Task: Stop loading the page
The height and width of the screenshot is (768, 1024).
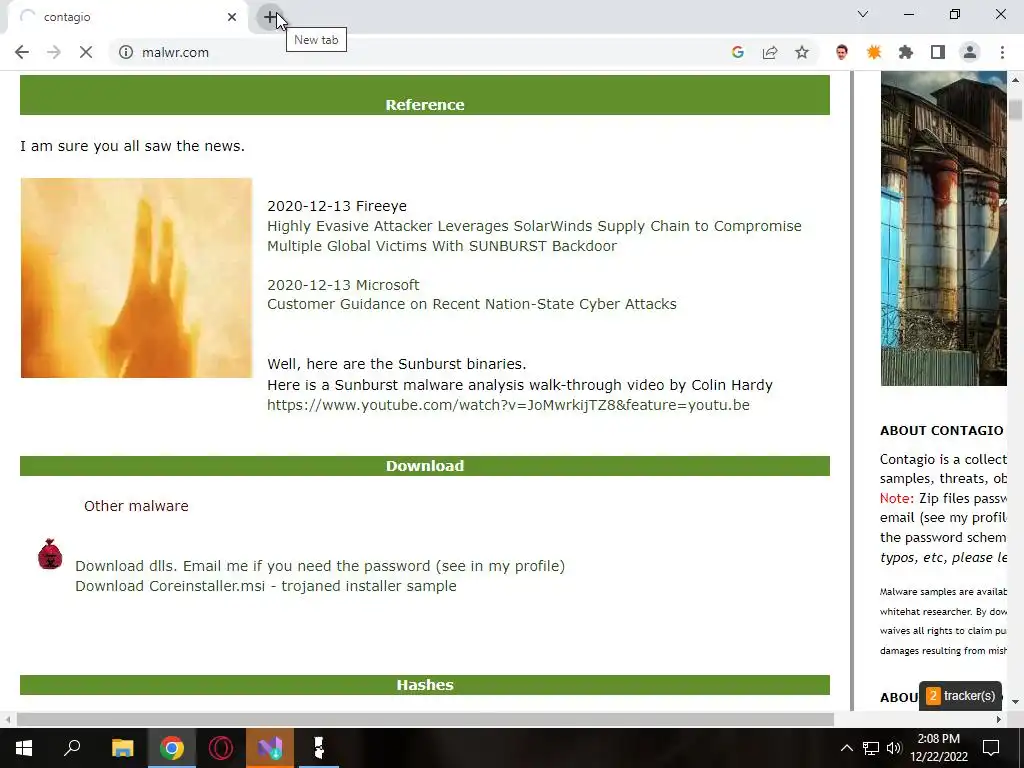Action: (x=86, y=52)
